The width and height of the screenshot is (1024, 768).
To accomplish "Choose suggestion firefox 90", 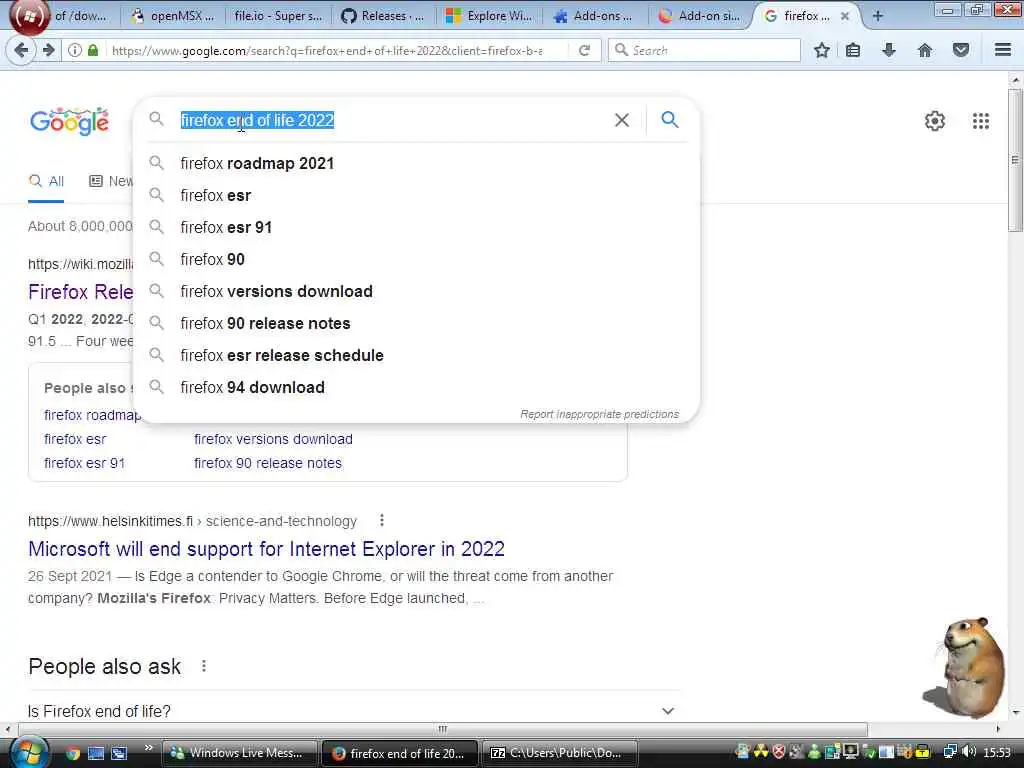I will click(417, 259).
